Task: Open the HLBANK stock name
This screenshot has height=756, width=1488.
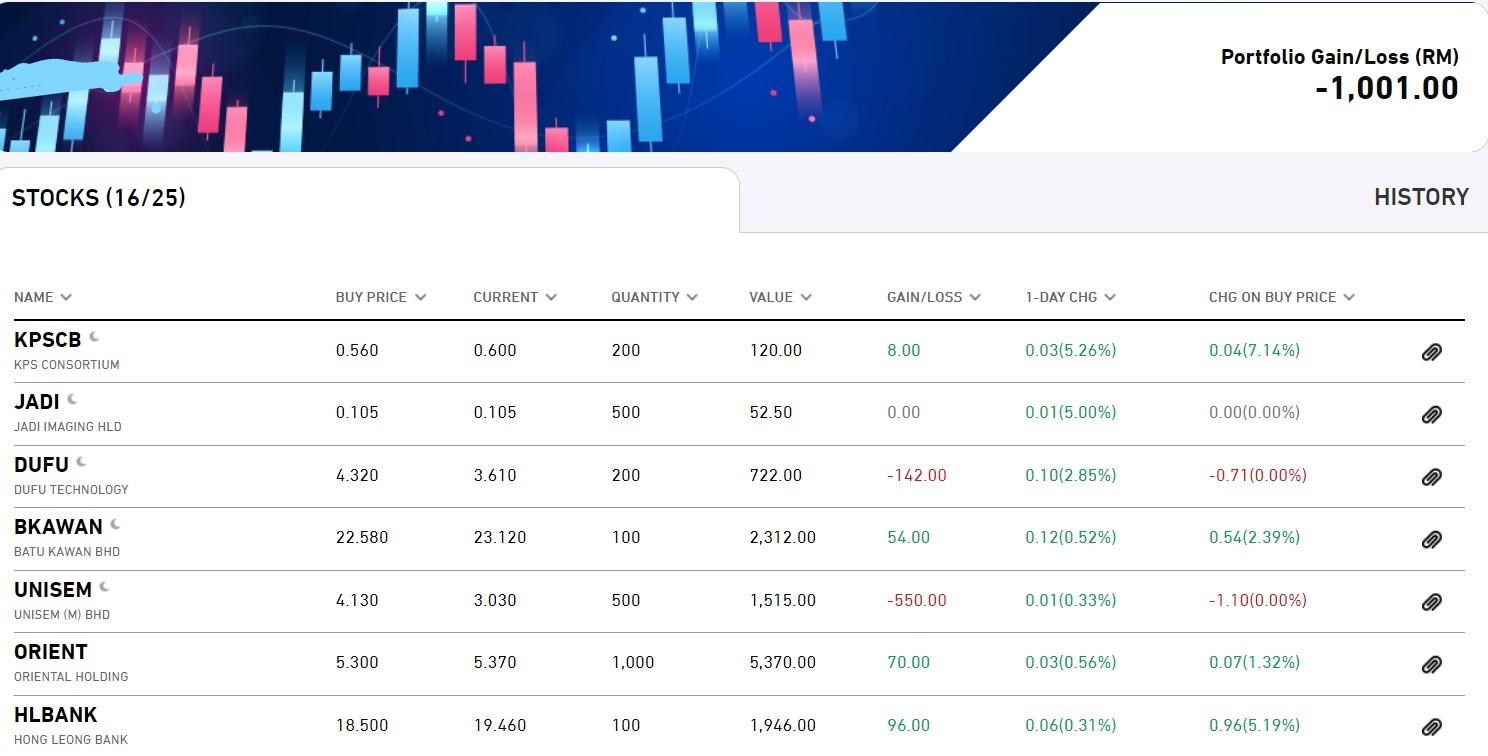Action: point(55,715)
